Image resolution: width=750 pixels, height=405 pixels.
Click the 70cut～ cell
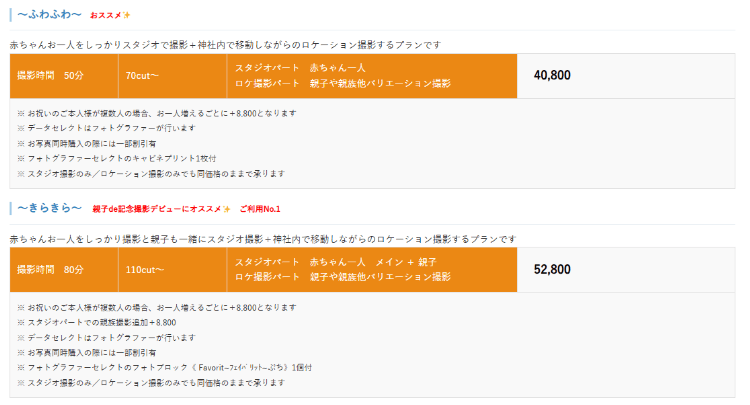173,76
